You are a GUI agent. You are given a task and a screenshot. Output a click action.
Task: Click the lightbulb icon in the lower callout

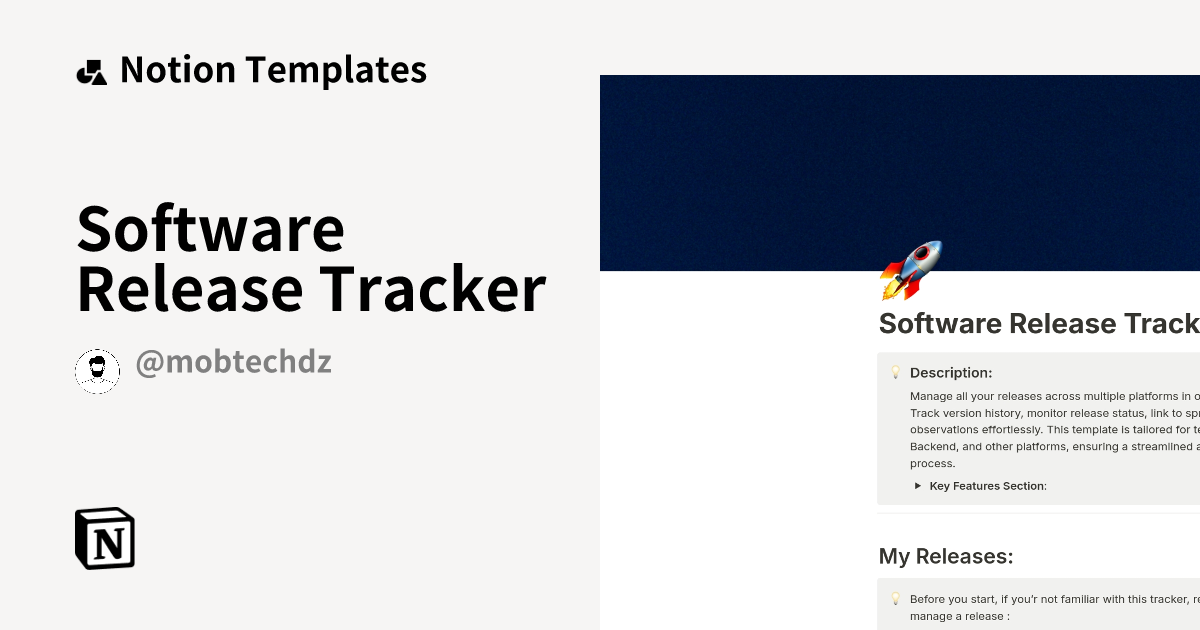coord(895,598)
